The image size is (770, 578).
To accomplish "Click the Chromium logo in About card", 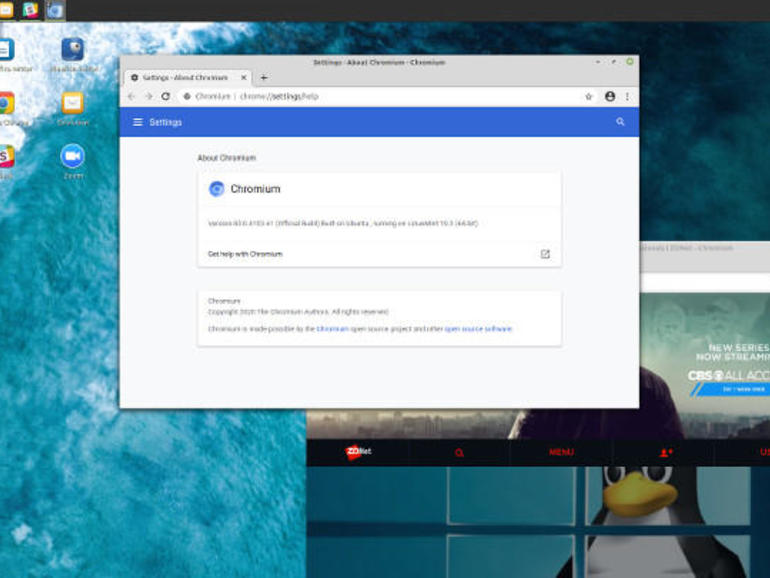I will [217, 189].
